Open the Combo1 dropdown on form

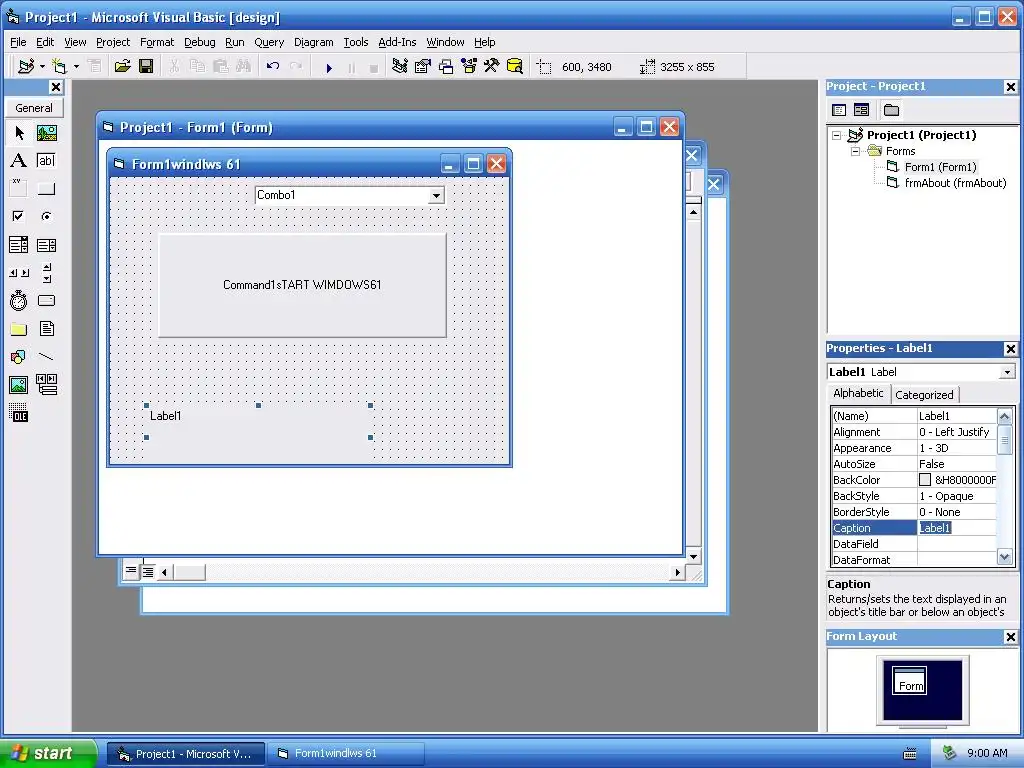436,195
